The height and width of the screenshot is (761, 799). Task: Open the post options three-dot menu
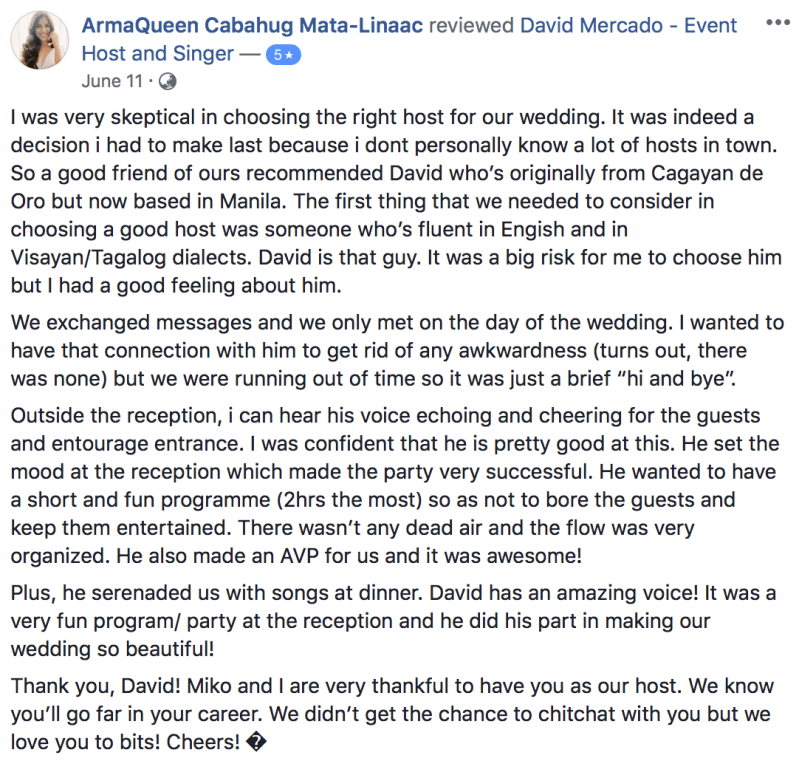(775, 21)
